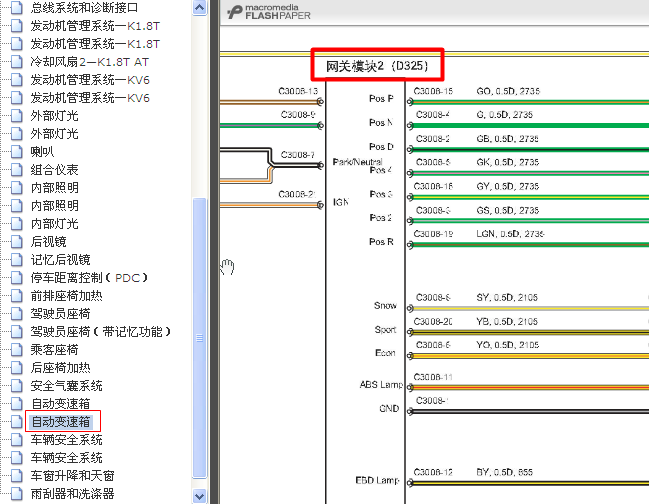Click the Snow pin label
This screenshot has width=649, height=504.
click(385, 305)
